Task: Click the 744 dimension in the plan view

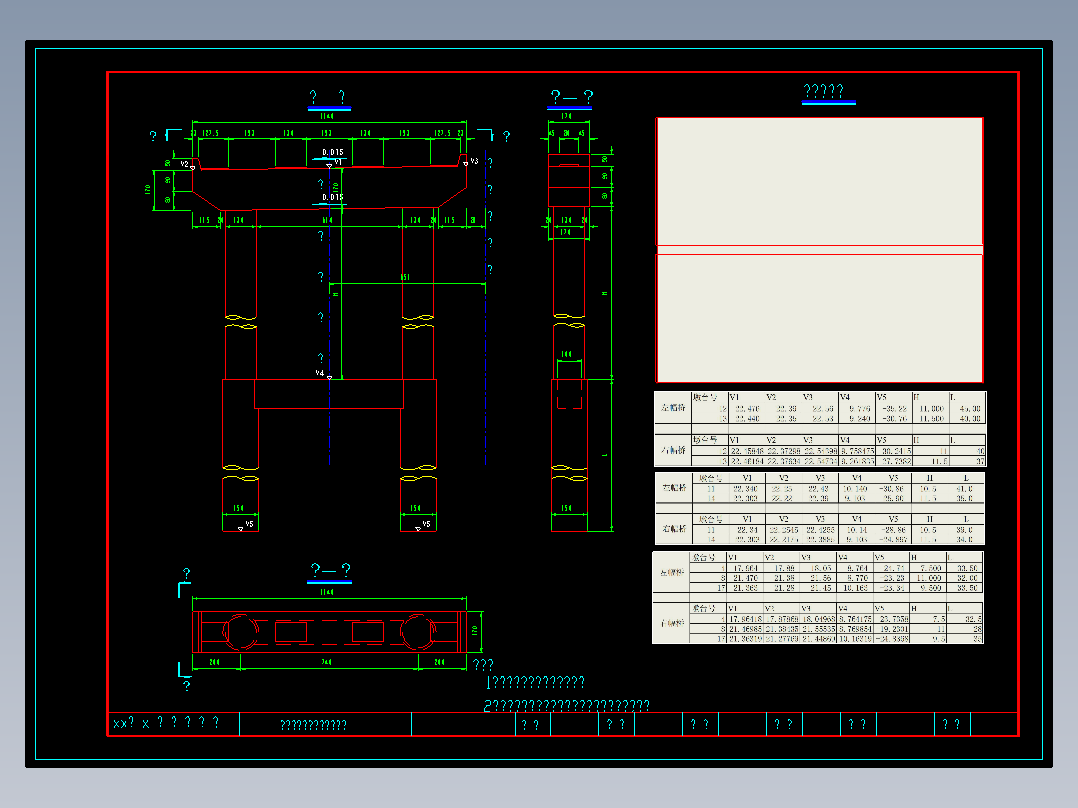Action: [x=327, y=662]
